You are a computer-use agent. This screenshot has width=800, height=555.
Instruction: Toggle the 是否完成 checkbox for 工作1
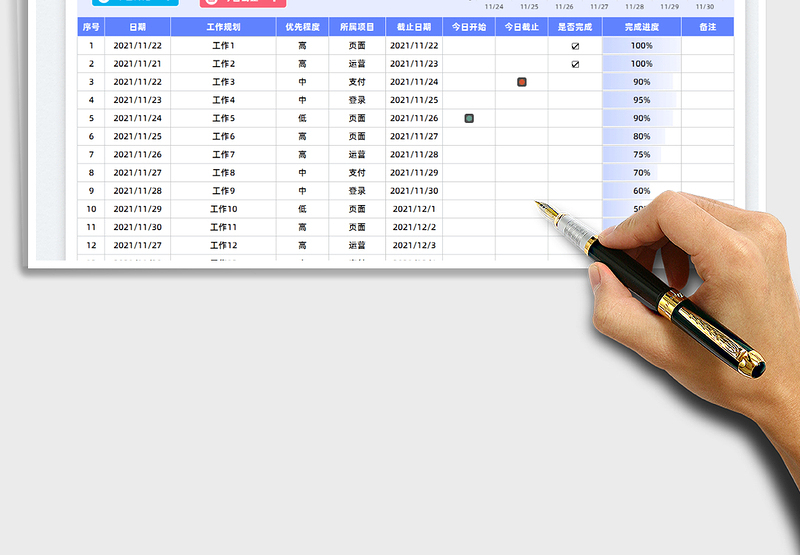coord(575,46)
